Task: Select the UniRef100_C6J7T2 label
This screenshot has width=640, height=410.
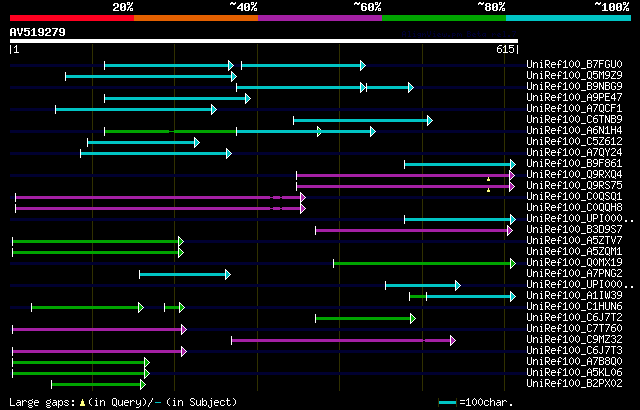Action: pyautogui.click(x=574, y=318)
